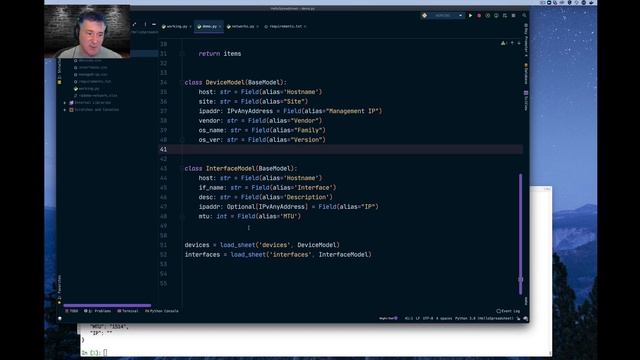Click the warnings indicator icon in editor
The height and width of the screenshot is (360, 640).
[x=504, y=43]
